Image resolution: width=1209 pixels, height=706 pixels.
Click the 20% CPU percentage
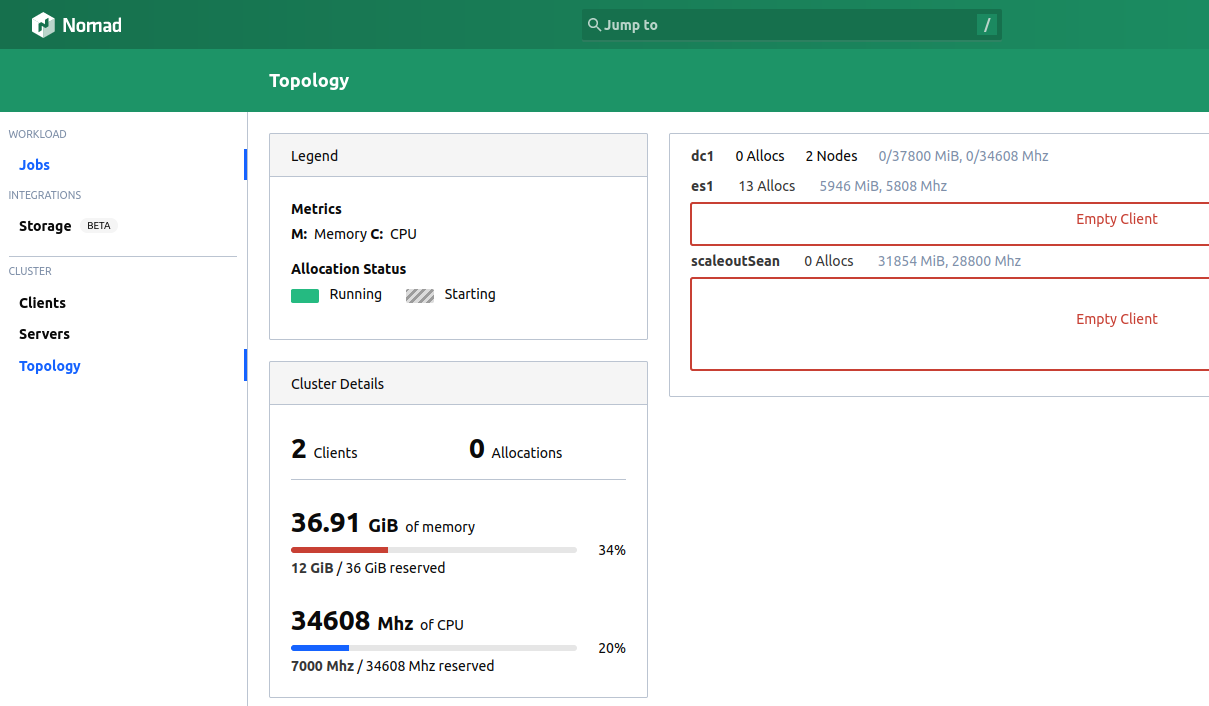(x=612, y=648)
